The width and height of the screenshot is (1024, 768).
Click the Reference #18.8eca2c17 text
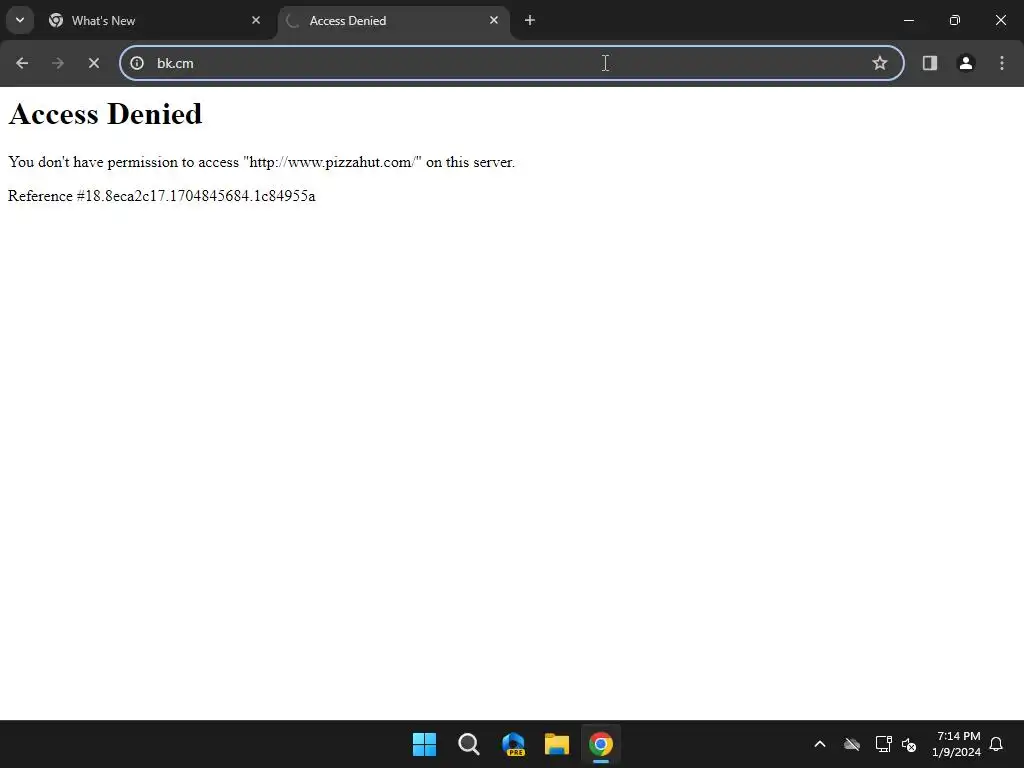[161, 196]
